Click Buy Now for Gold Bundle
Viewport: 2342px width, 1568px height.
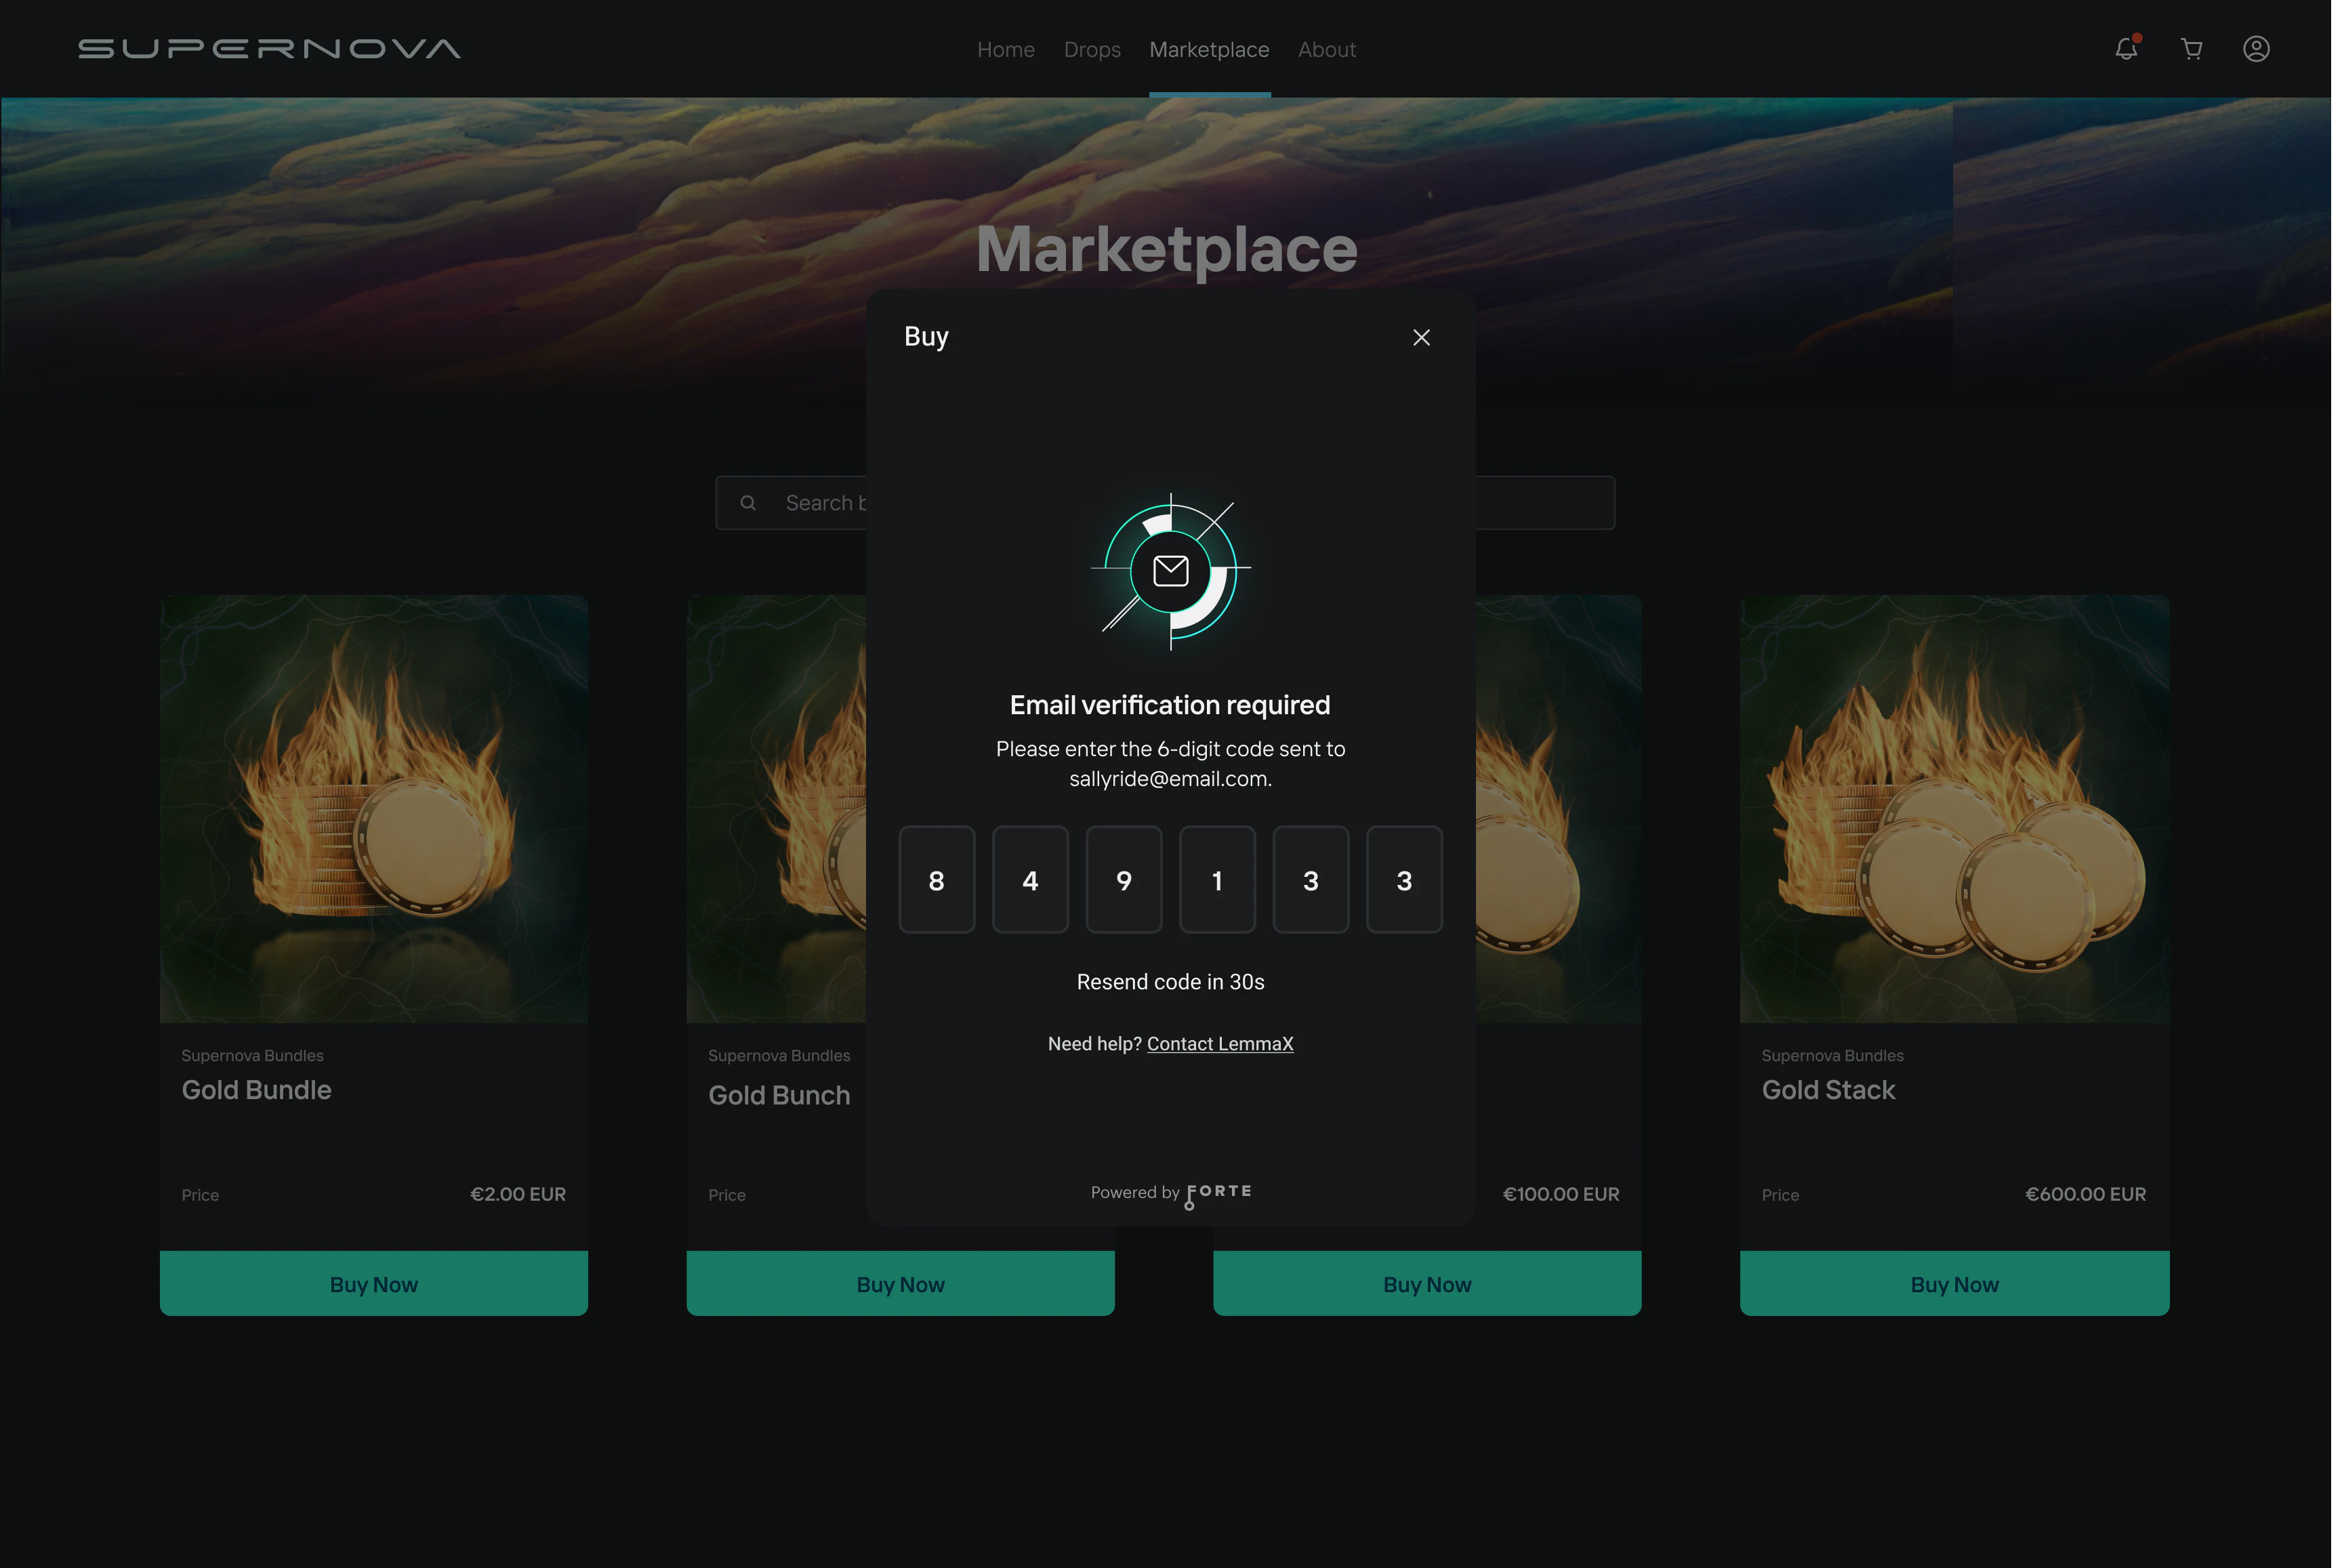click(x=374, y=1284)
